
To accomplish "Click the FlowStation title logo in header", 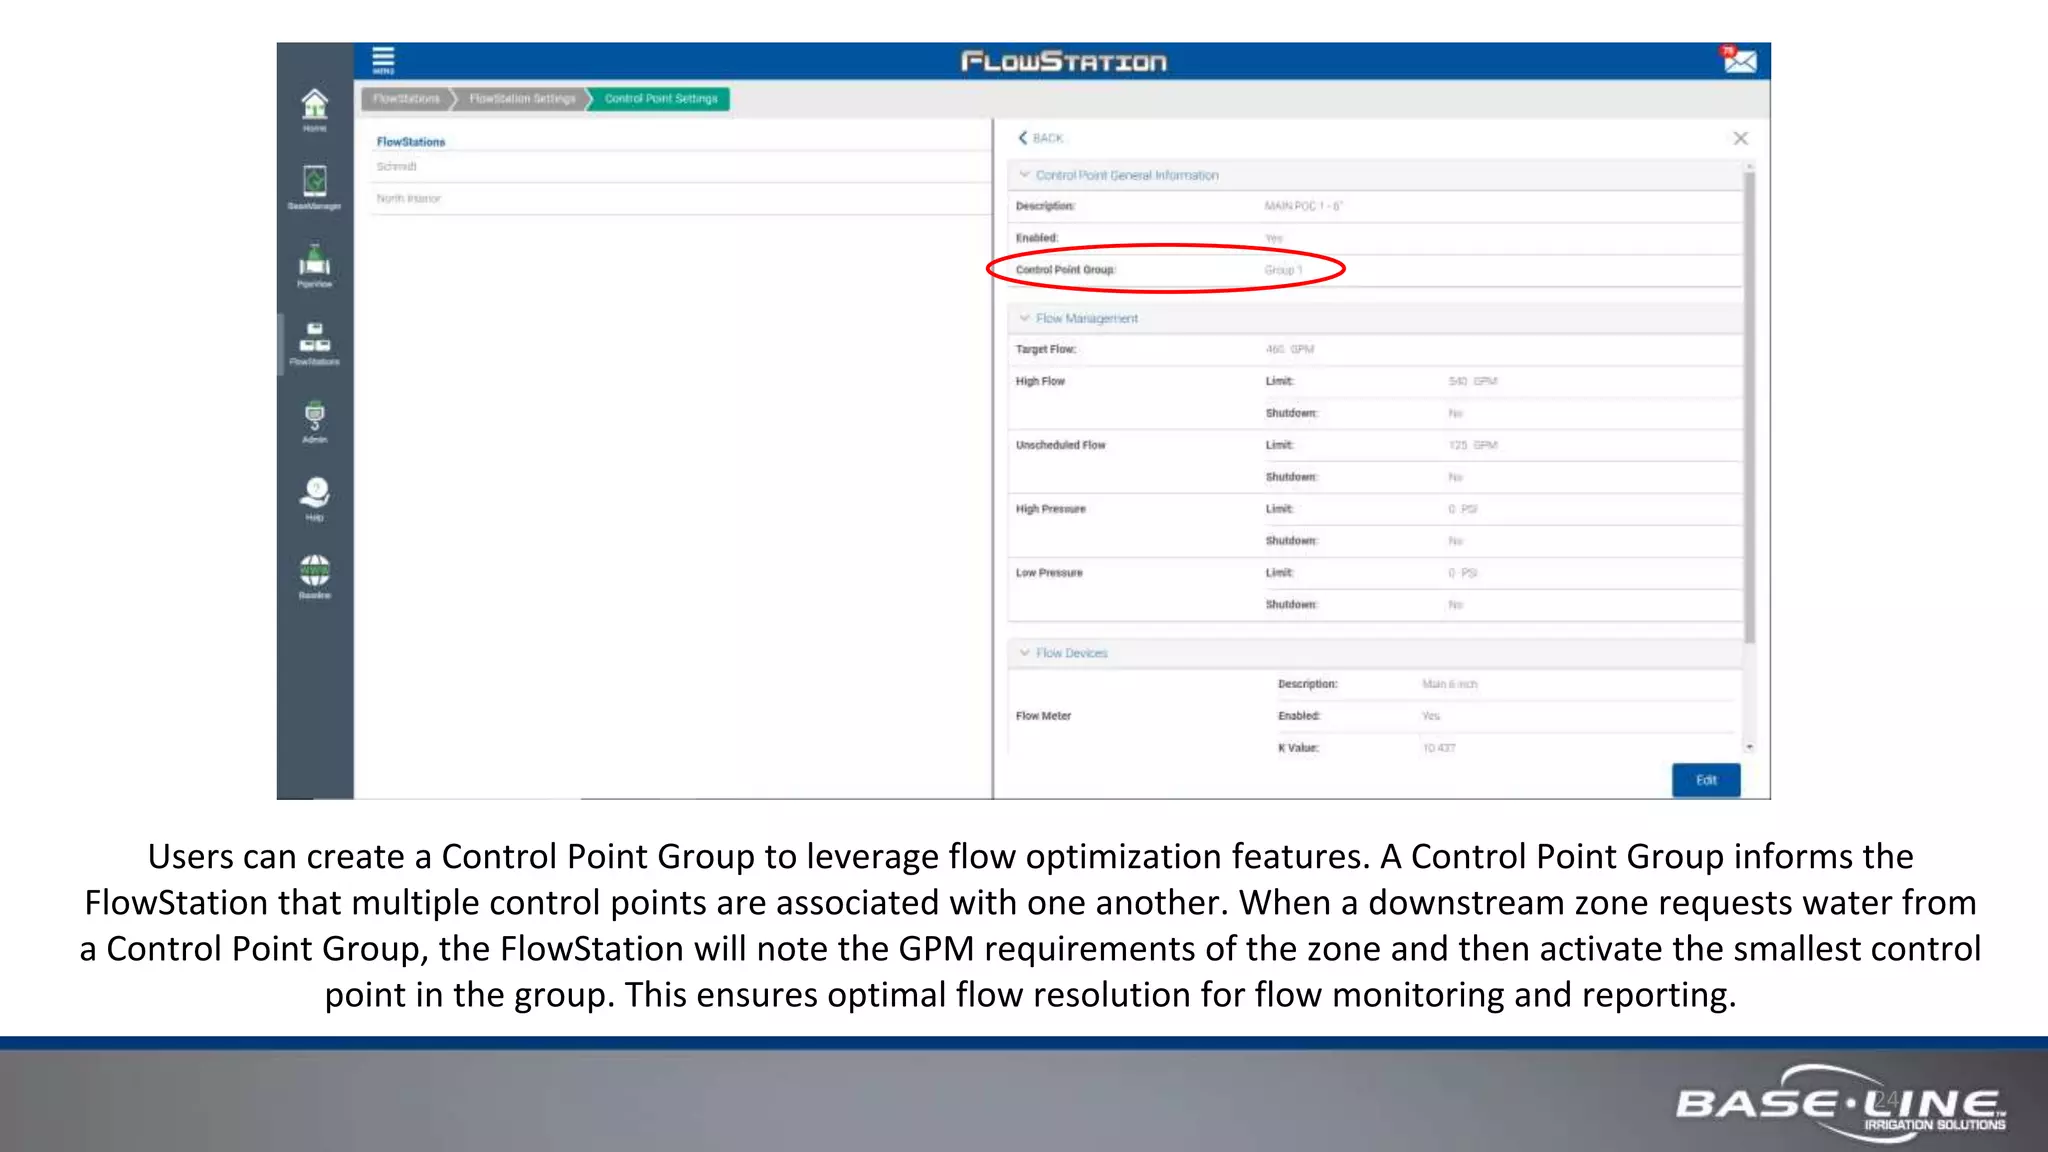I will [1063, 61].
